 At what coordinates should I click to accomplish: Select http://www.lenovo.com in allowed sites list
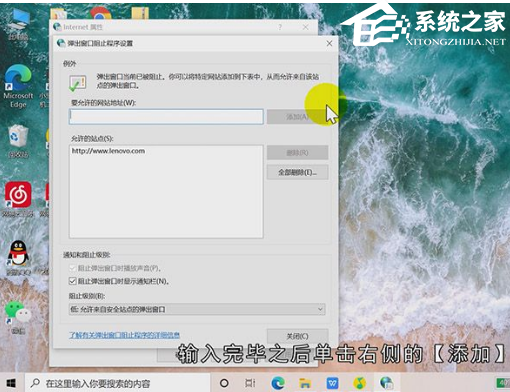109,151
